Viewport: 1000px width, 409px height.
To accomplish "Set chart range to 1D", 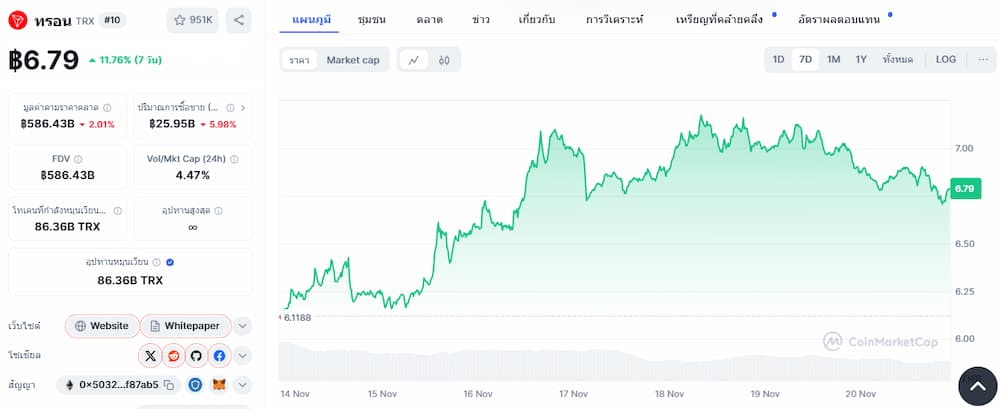I will tap(778, 59).
